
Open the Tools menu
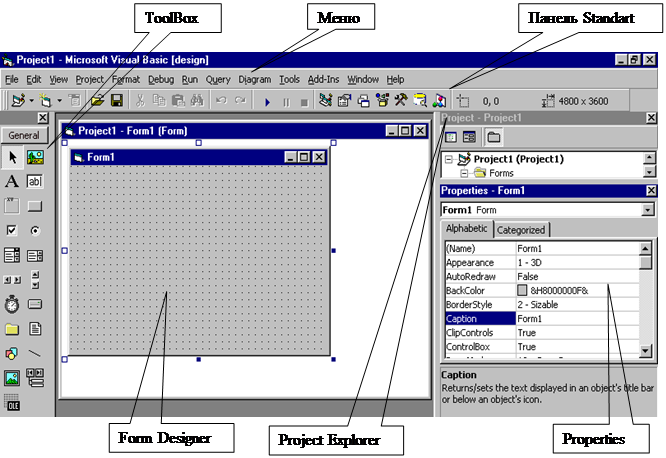[x=289, y=79]
